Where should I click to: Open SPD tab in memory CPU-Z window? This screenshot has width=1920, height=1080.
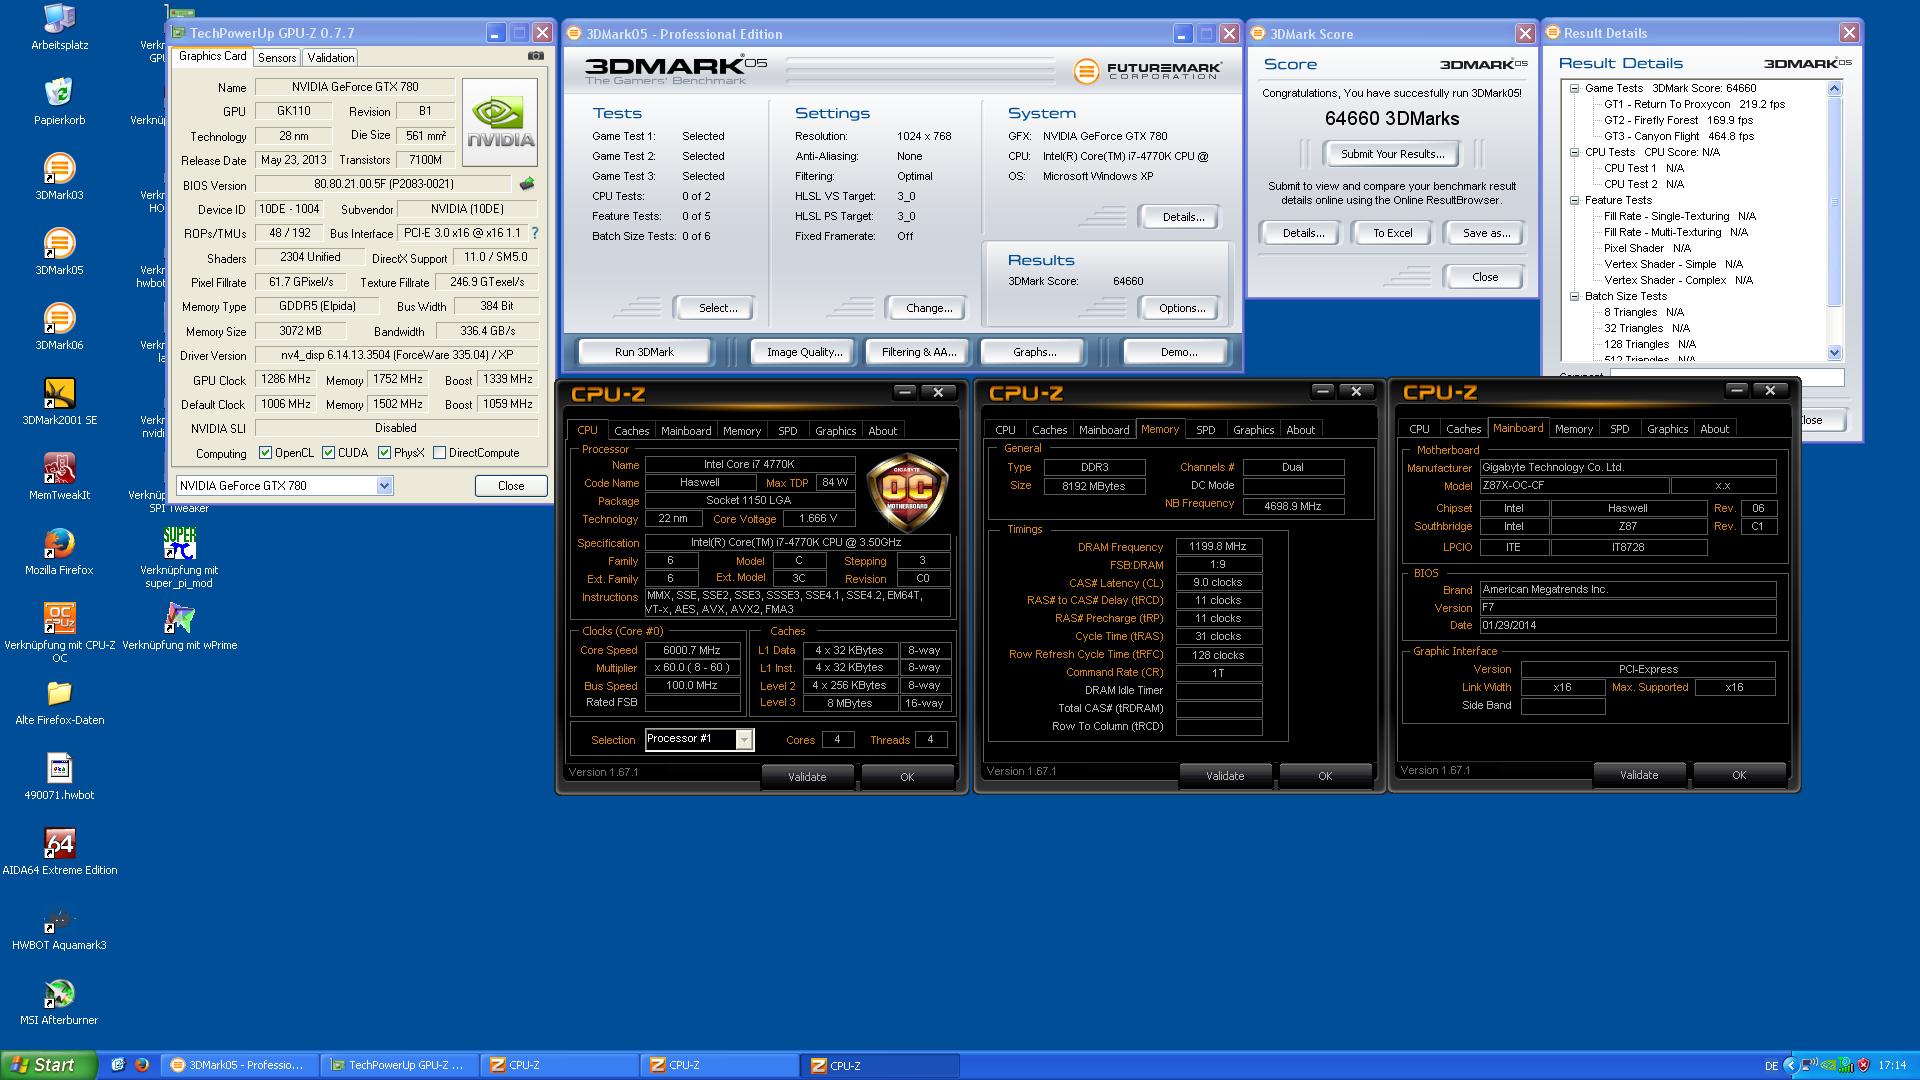(x=1206, y=430)
